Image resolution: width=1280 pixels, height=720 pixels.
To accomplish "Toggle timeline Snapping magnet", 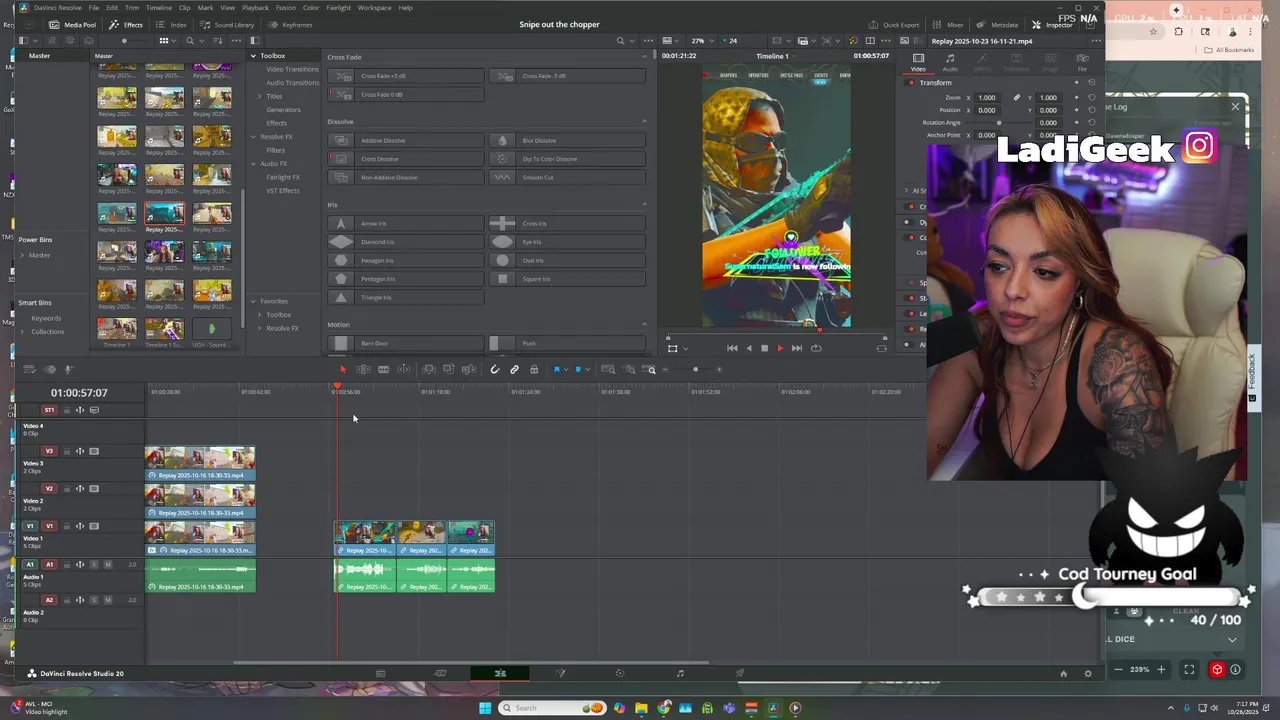I will click(x=495, y=370).
